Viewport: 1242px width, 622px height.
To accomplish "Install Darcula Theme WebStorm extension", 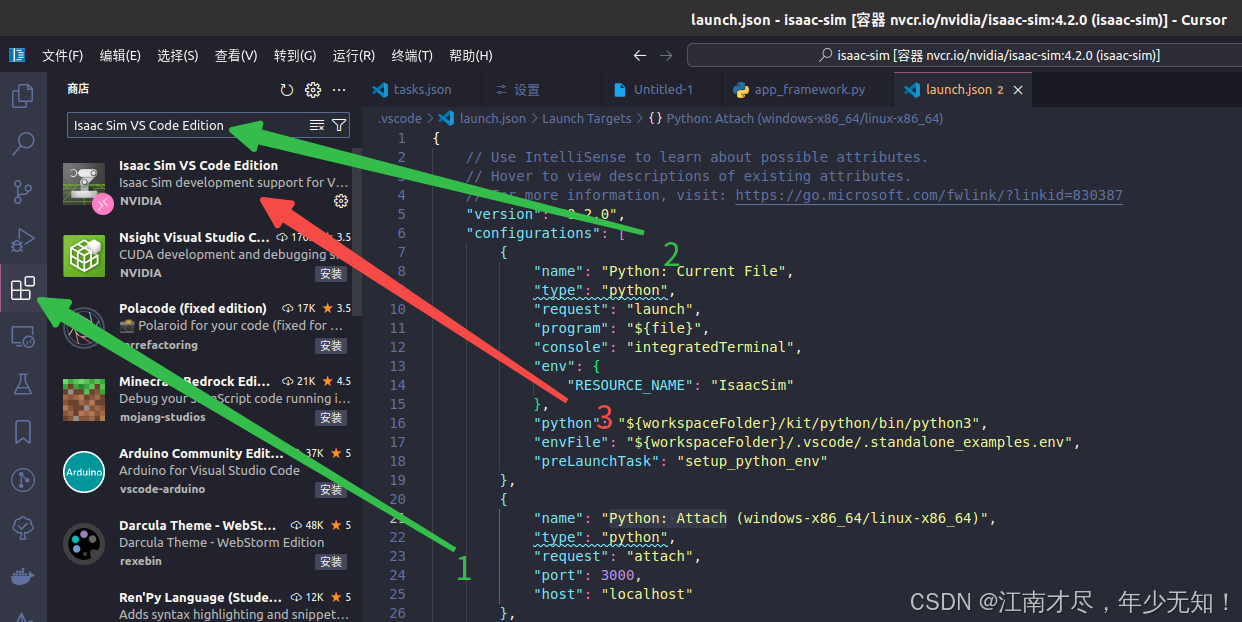I will 330,562.
